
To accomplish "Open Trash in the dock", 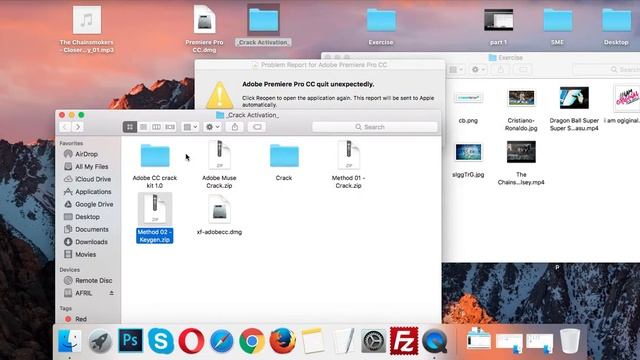I will (570, 340).
